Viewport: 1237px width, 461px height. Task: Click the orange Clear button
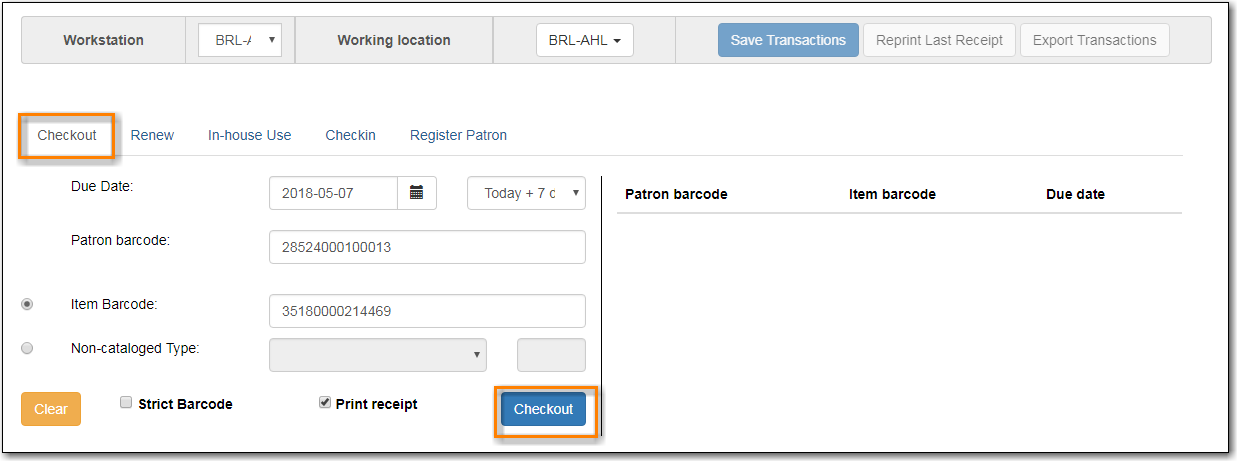(51, 409)
